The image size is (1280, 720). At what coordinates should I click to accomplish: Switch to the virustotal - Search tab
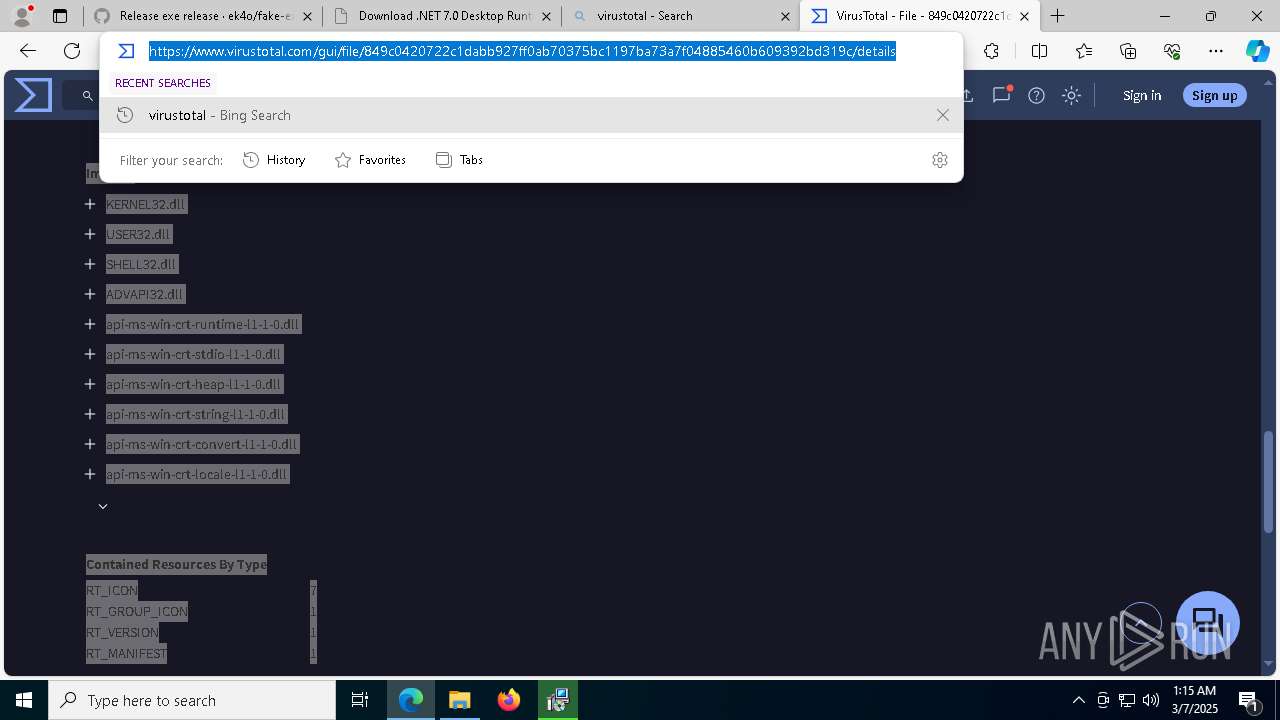pyautogui.click(x=681, y=16)
